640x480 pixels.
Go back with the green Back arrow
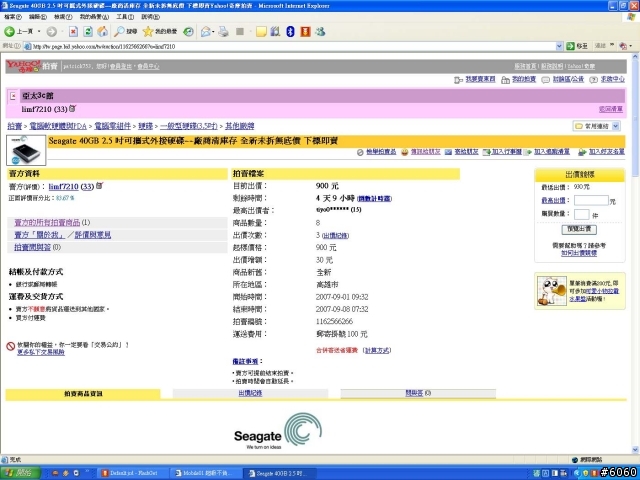9,31
